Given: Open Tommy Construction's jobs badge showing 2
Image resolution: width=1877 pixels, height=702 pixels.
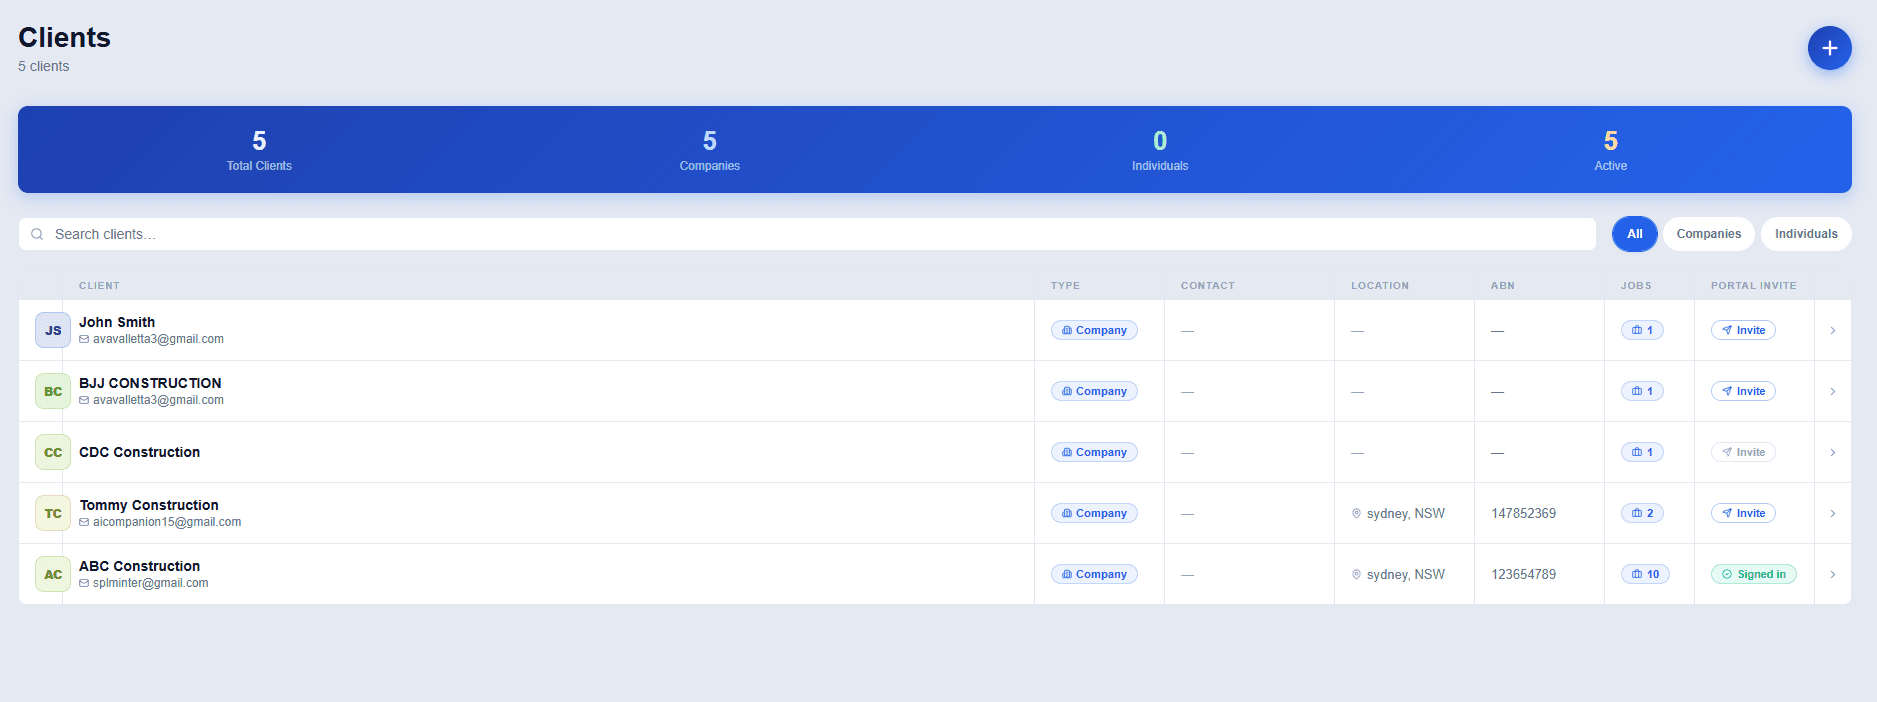Looking at the screenshot, I should pos(1642,513).
